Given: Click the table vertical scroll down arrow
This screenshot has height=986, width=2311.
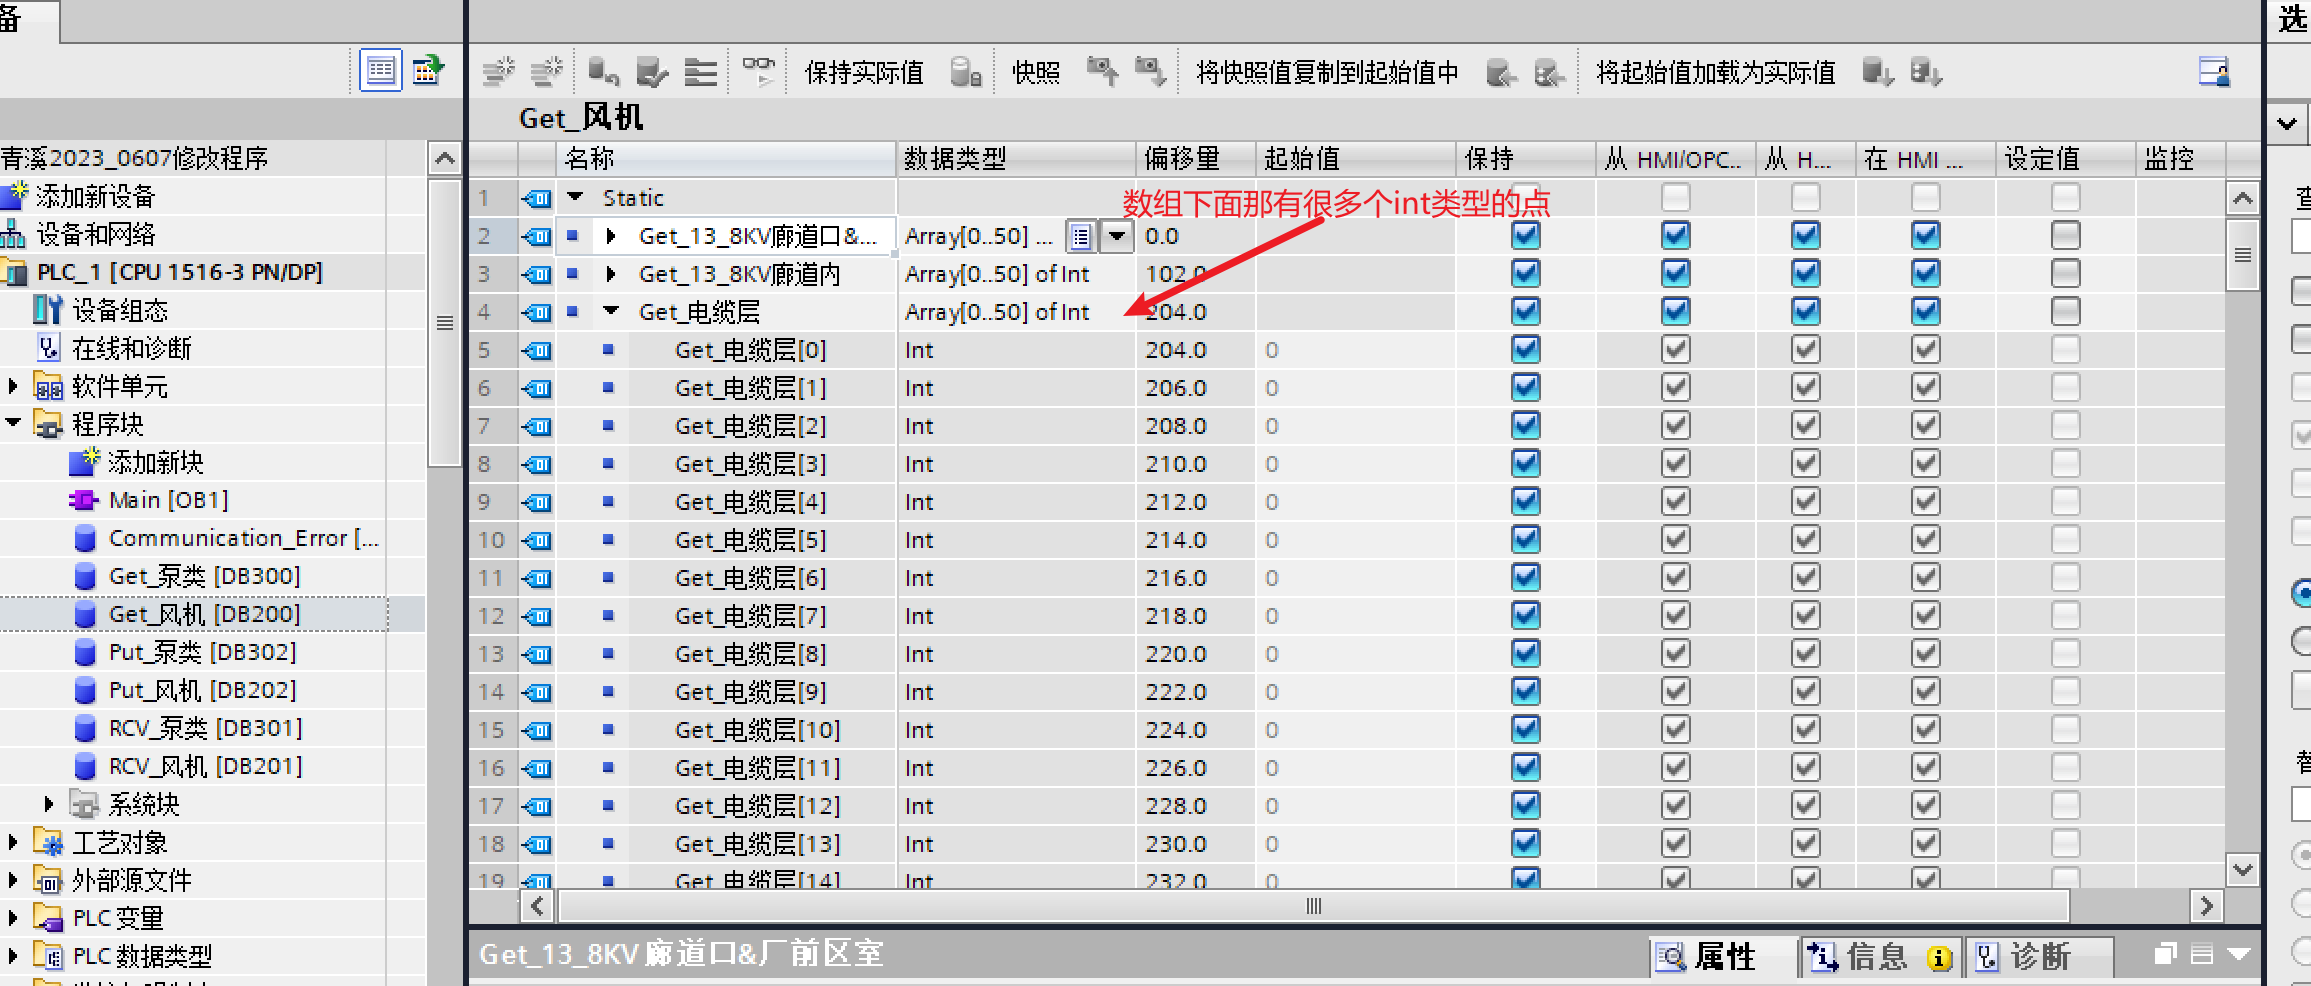Looking at the screenshot, I should pos(2242,869).
